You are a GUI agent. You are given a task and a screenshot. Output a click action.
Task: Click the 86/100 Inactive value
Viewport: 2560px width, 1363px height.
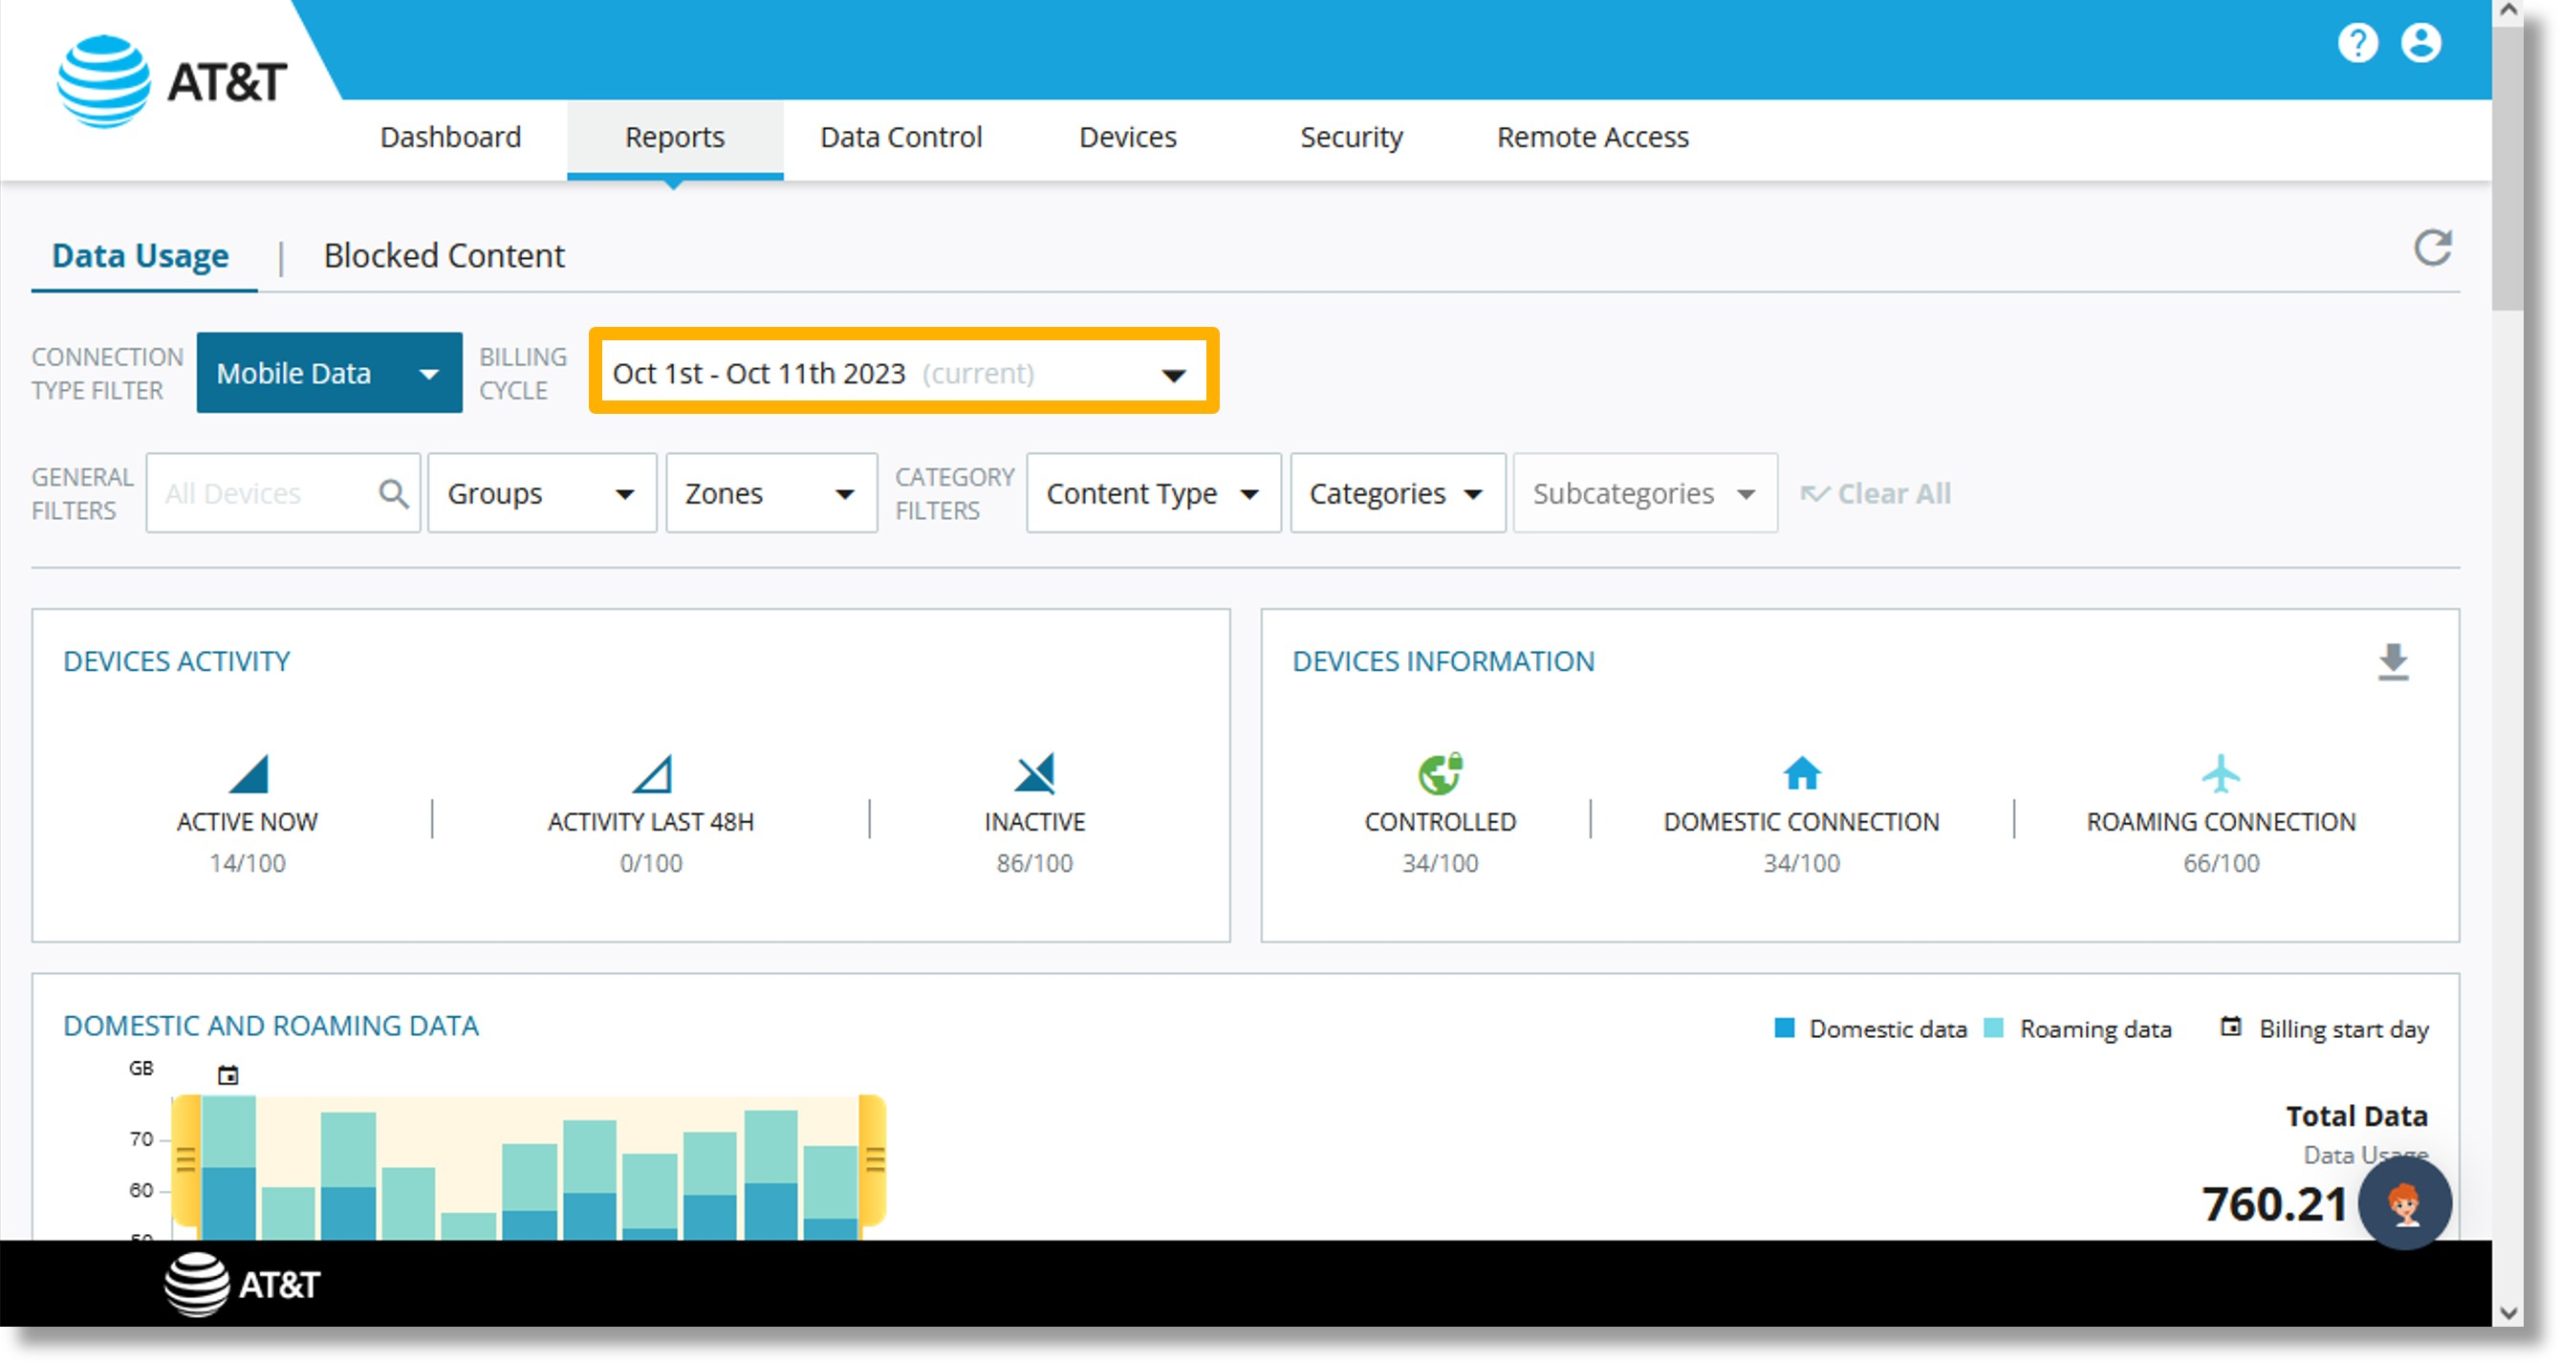[x=1034, y=863]
